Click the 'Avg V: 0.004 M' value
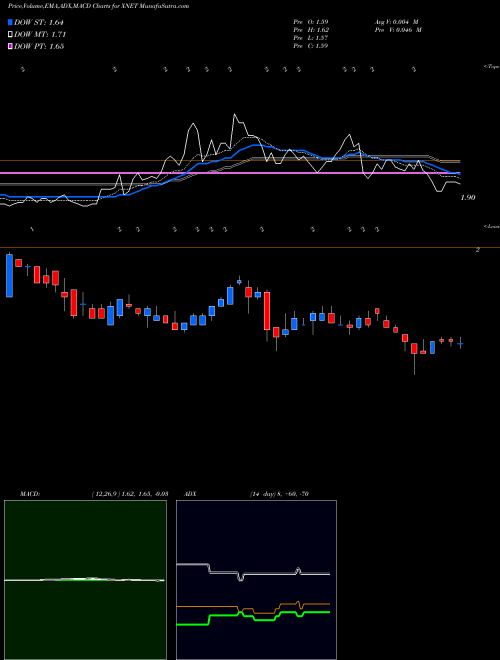Image resolution: width=500 pixels, height=660 pixels. (x=396, y=22)
